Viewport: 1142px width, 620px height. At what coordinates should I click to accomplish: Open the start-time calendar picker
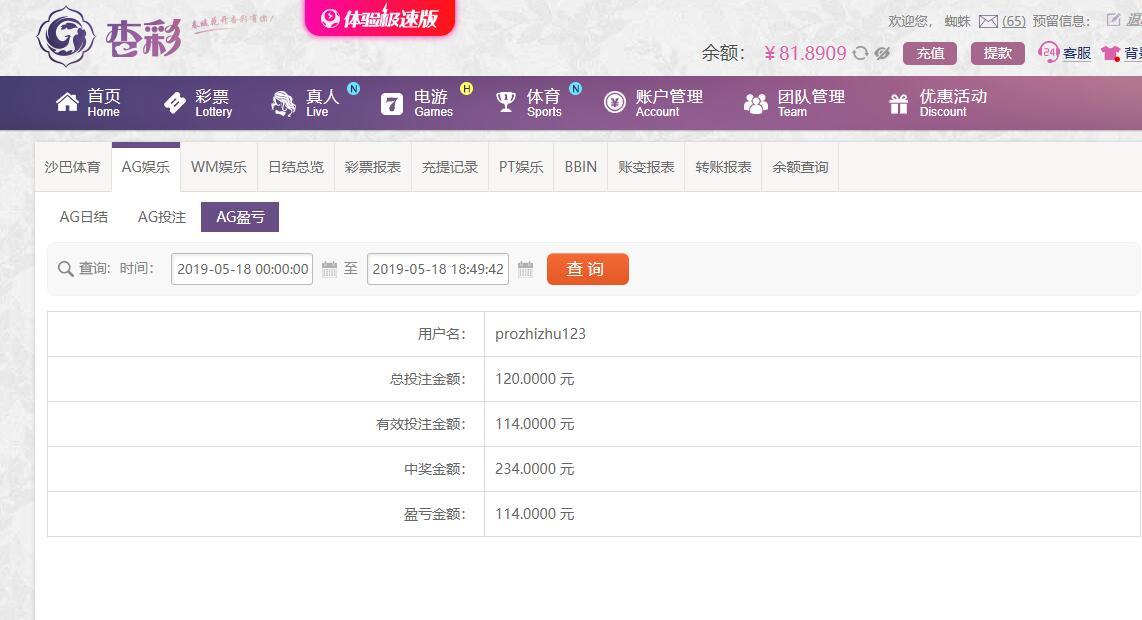[x=329, y=270]
